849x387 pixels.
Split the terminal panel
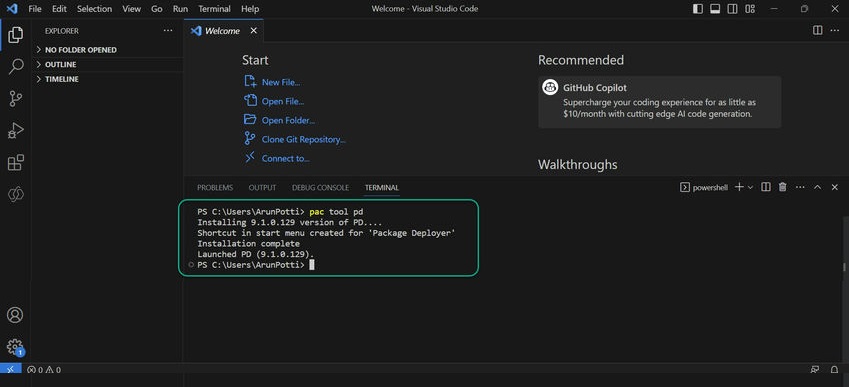pyautogui.click(x=766, y=187)
